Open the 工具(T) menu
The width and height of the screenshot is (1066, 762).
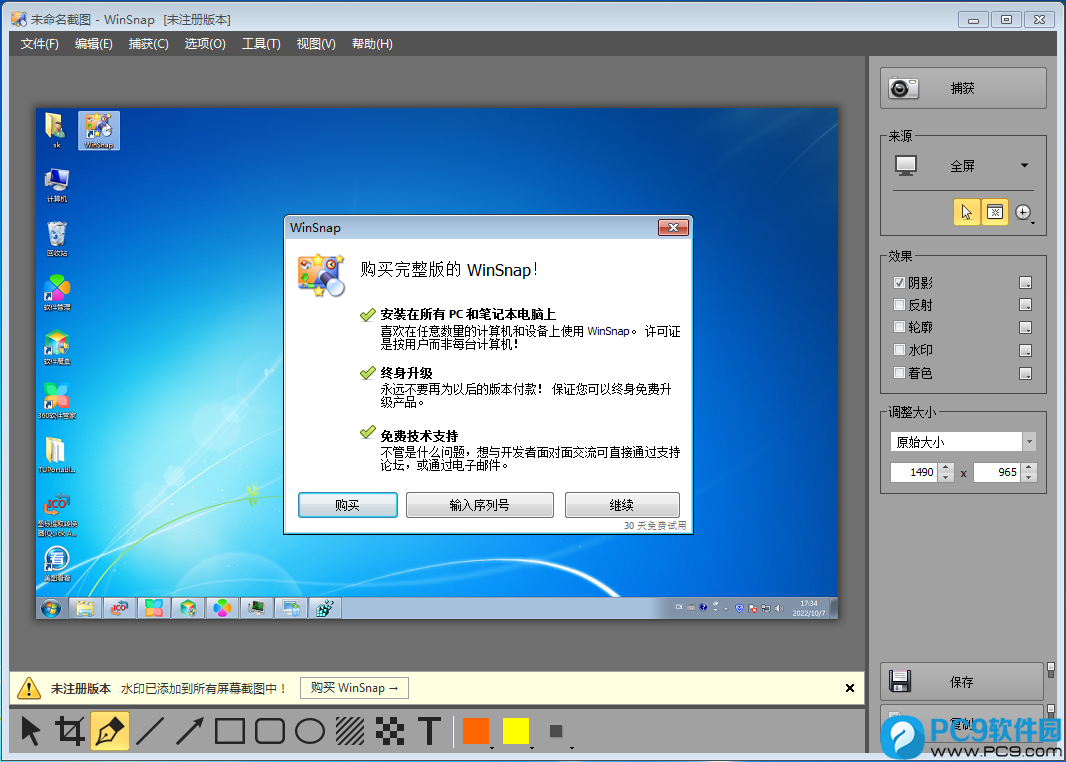point(261,44)
